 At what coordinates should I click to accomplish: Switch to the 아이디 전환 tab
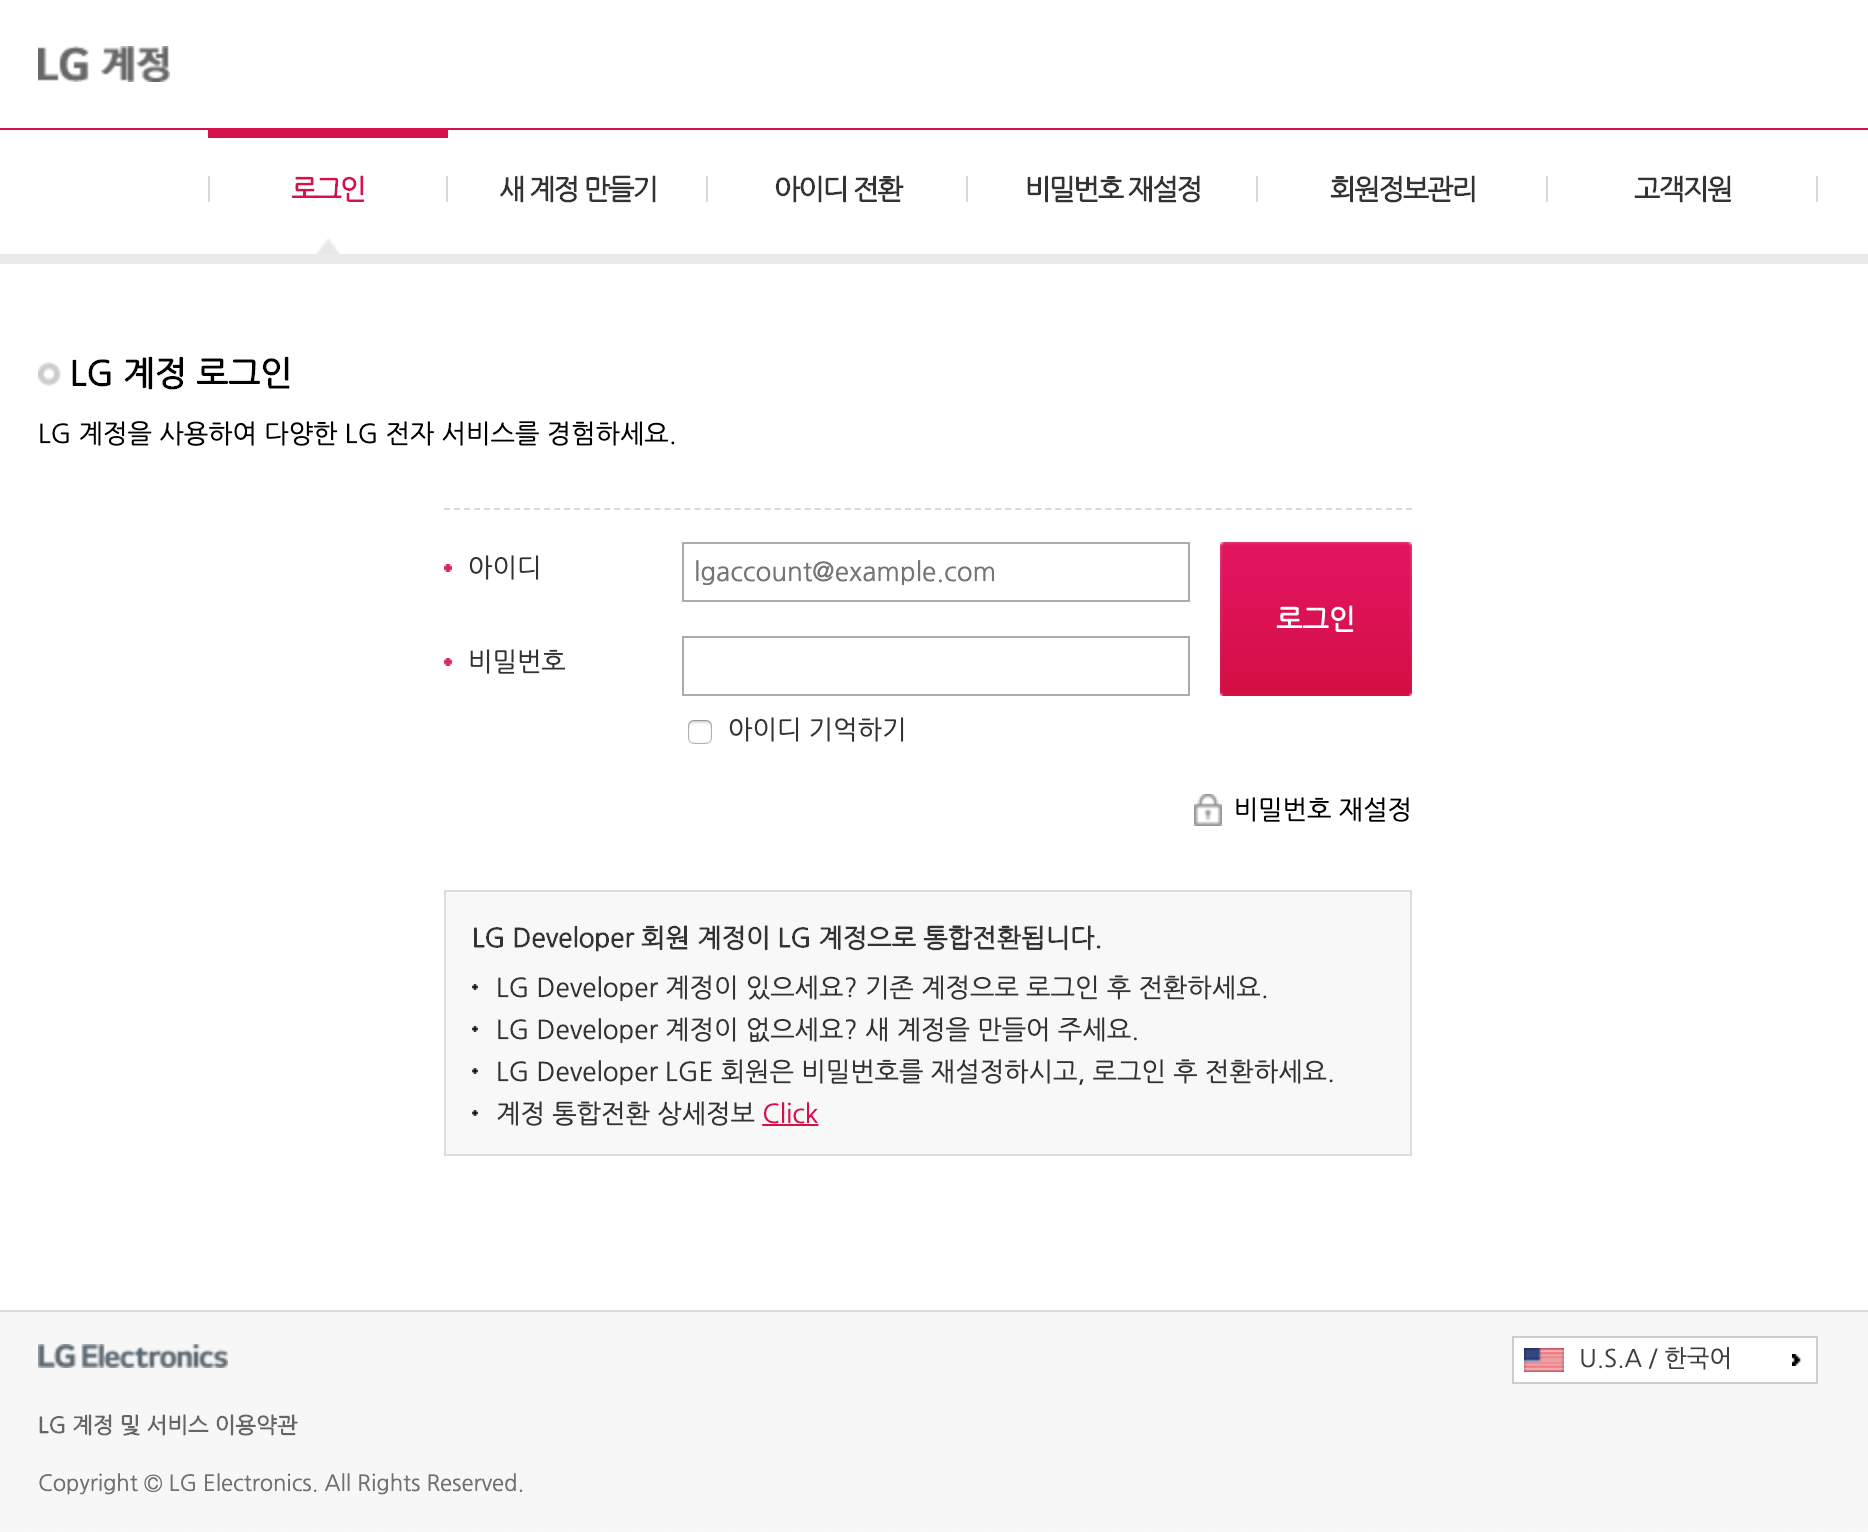coord(838,188)
